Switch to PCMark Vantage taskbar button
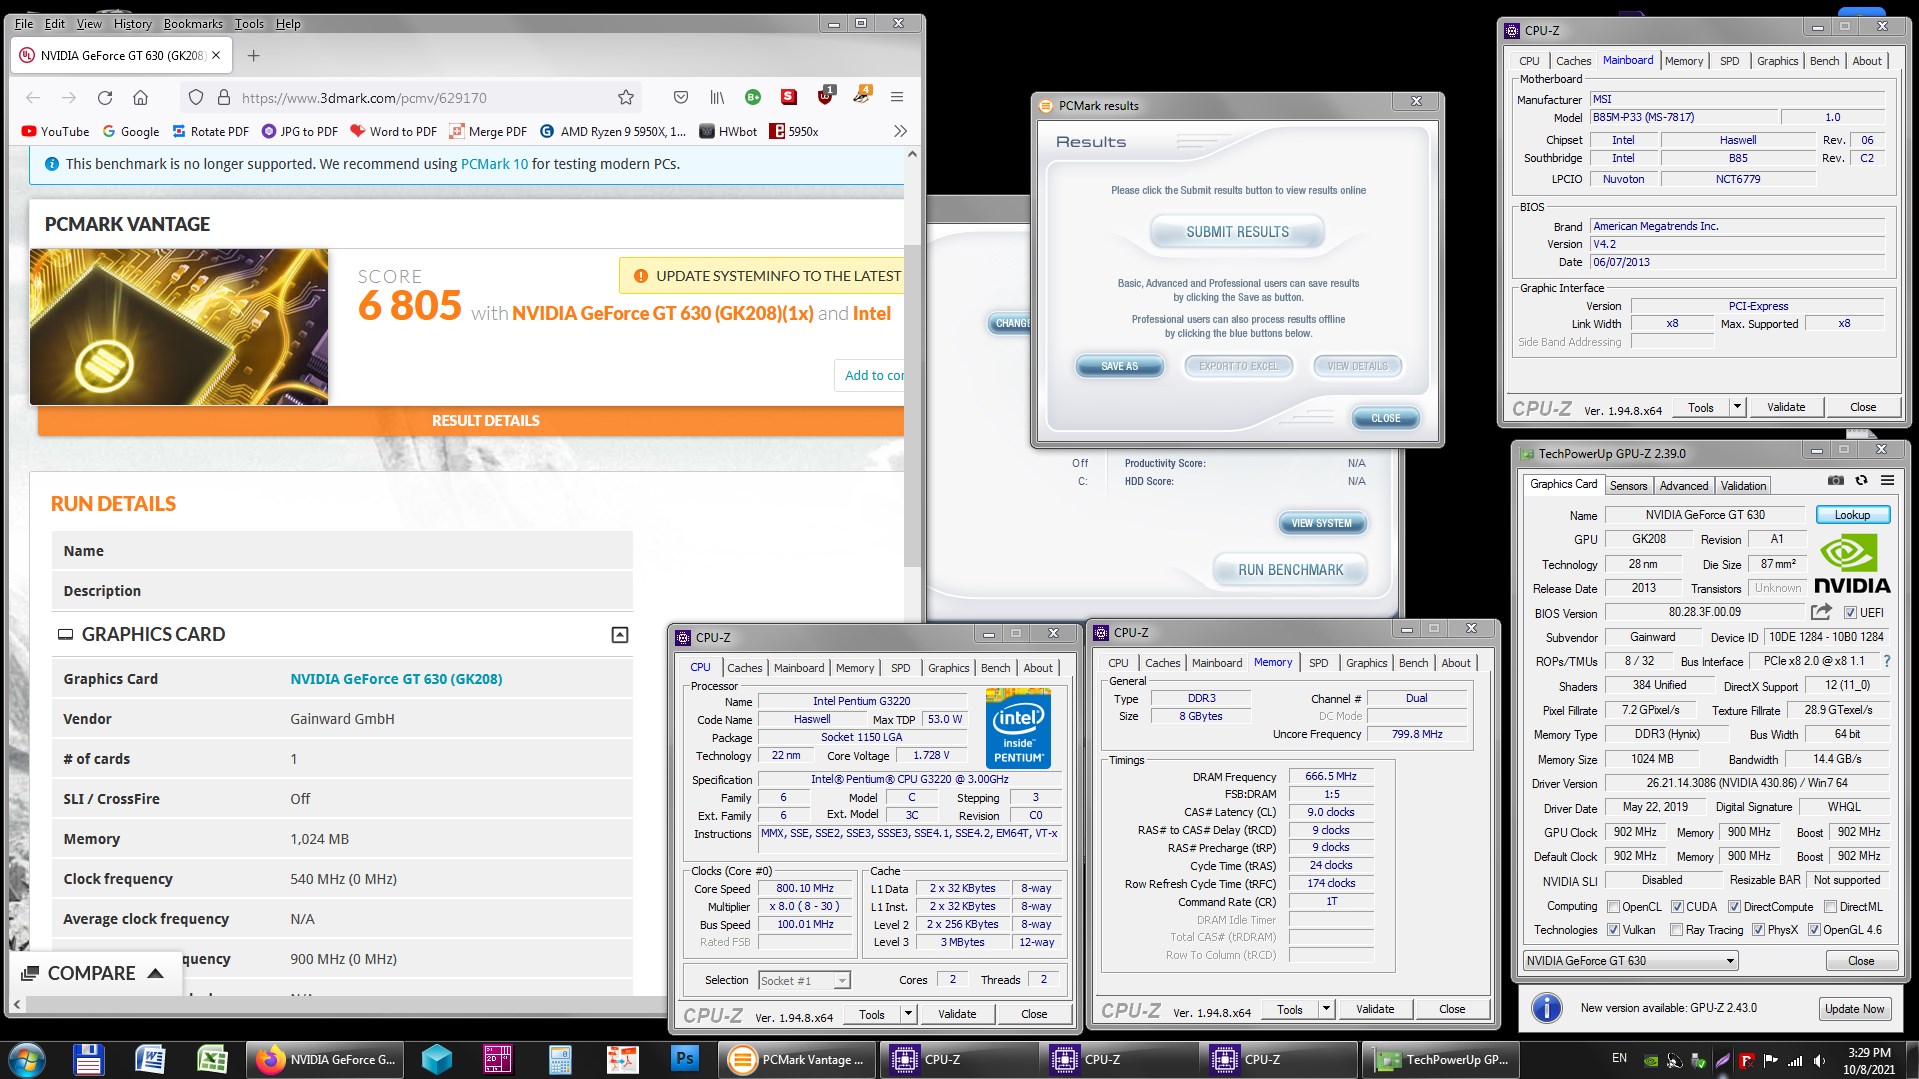Image resolution: width=1919 pixels, height=1079 pixels. point(797,1059)
